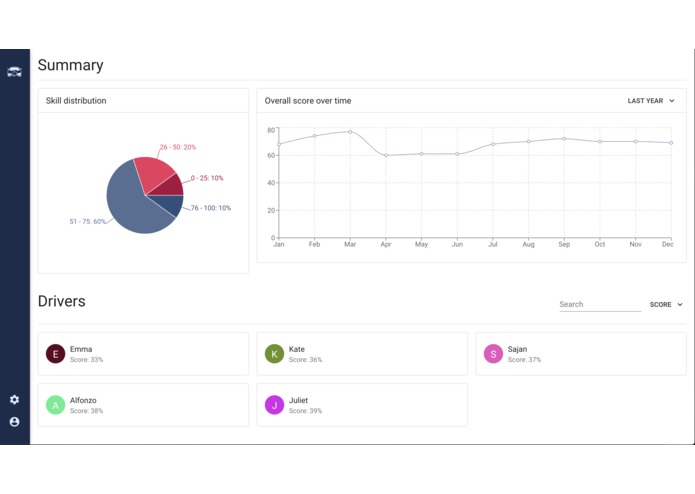Click the '80' y-axis label

pos(271,130)
